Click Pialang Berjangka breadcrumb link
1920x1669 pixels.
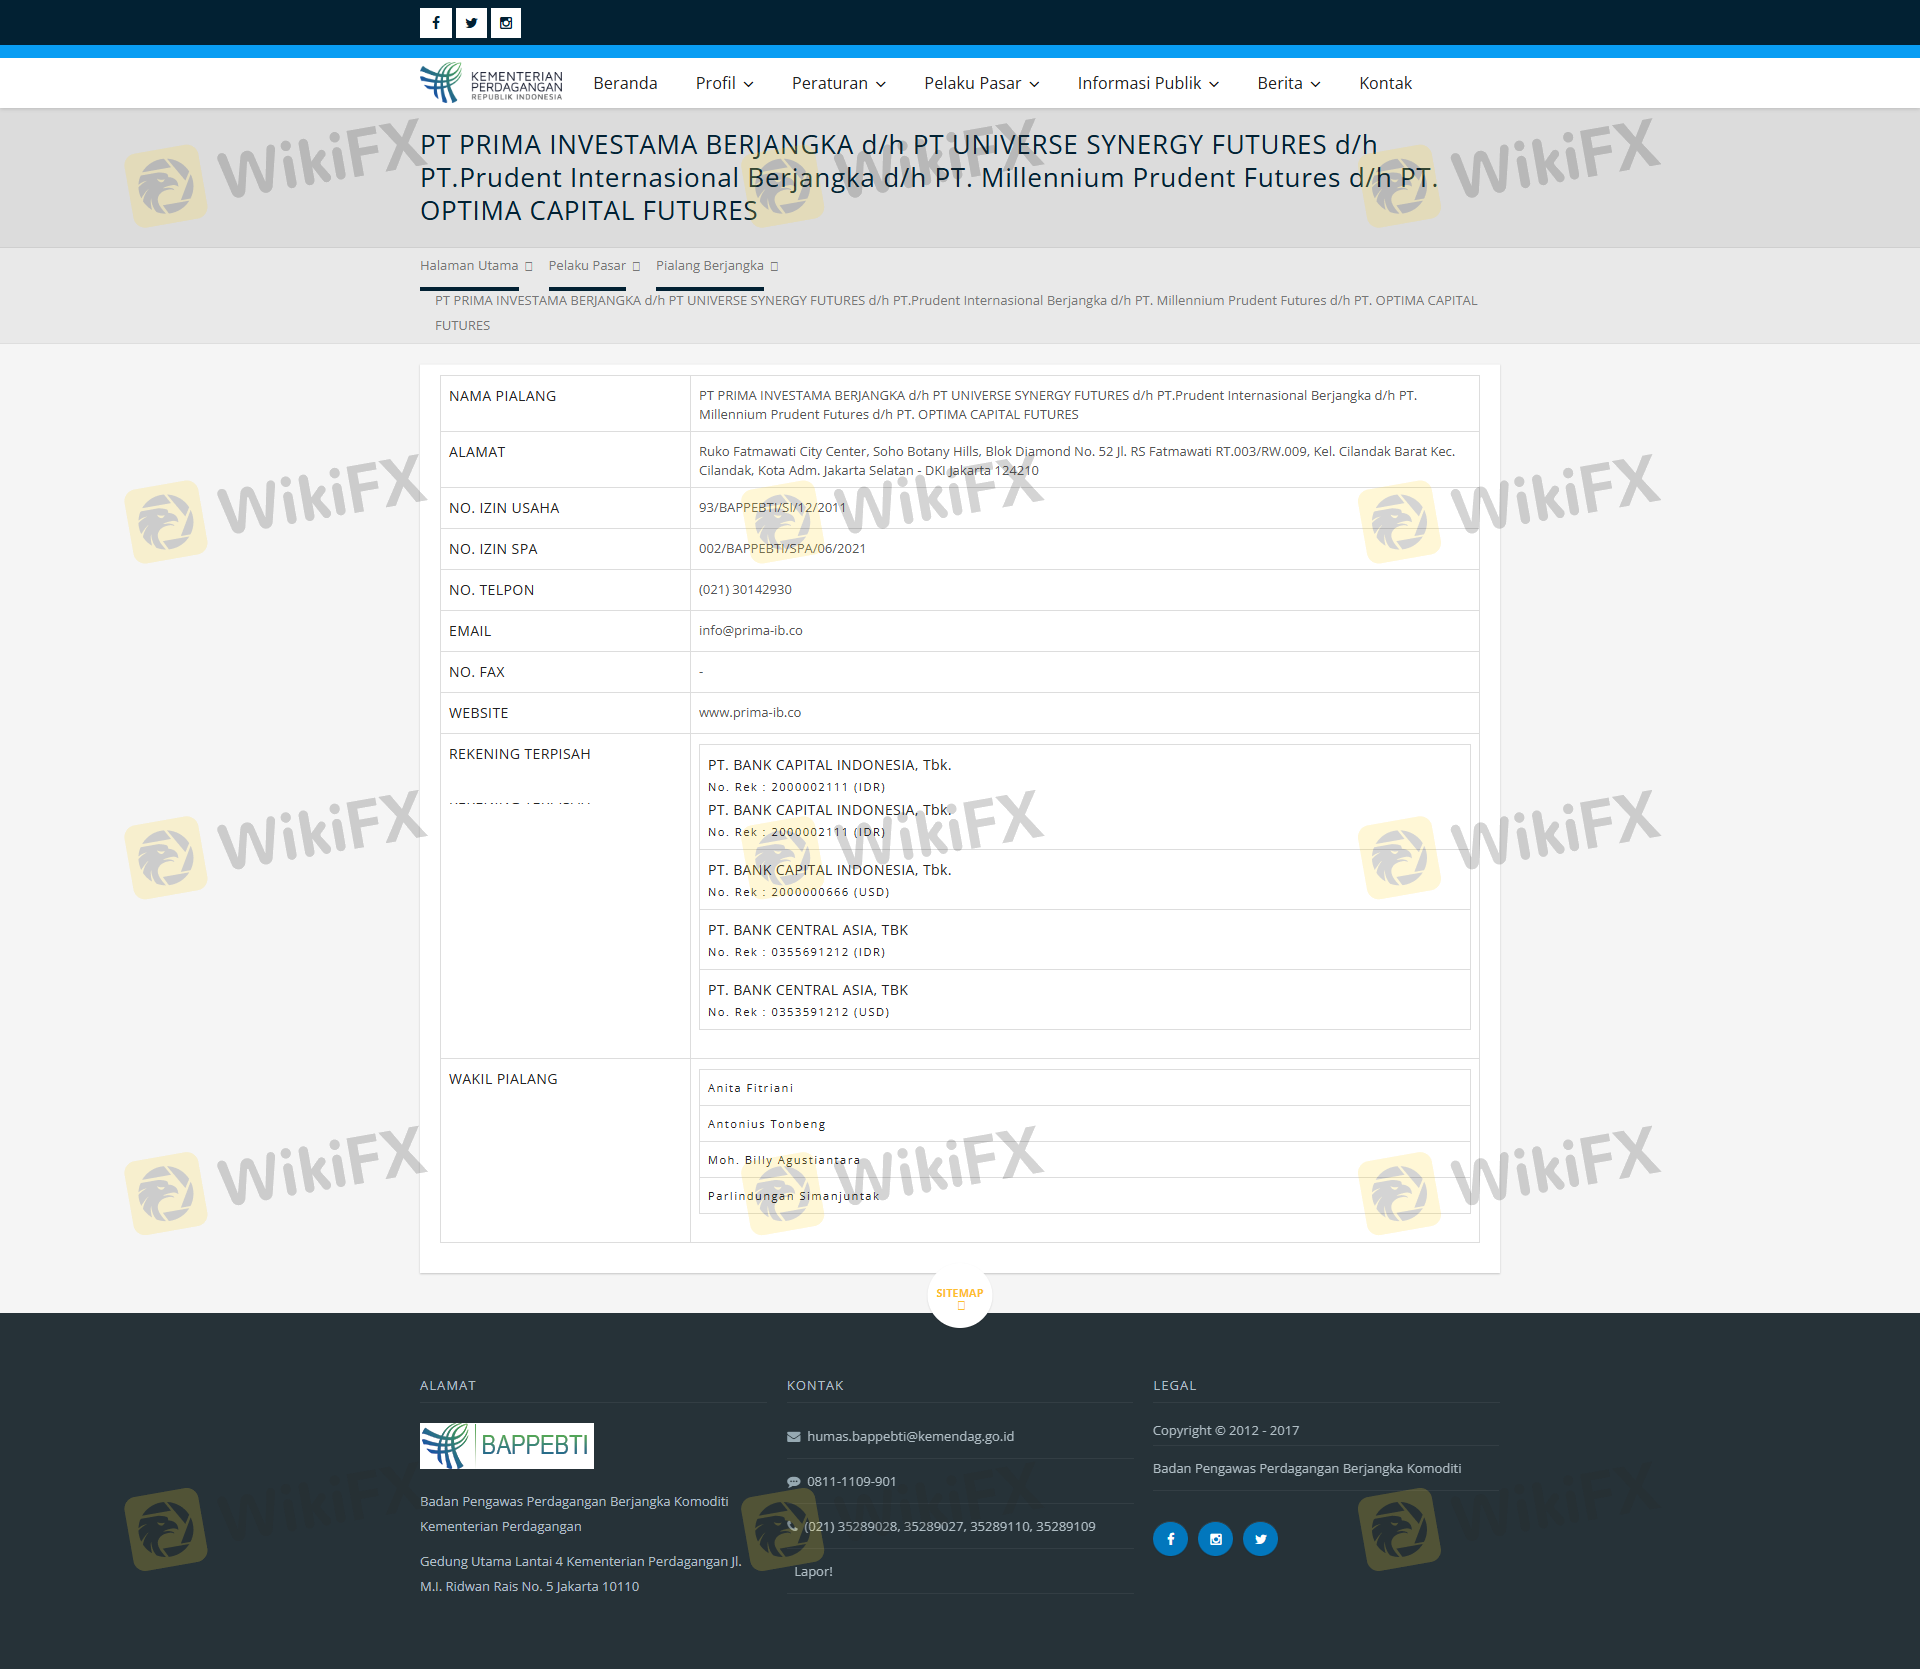(710, 265)
